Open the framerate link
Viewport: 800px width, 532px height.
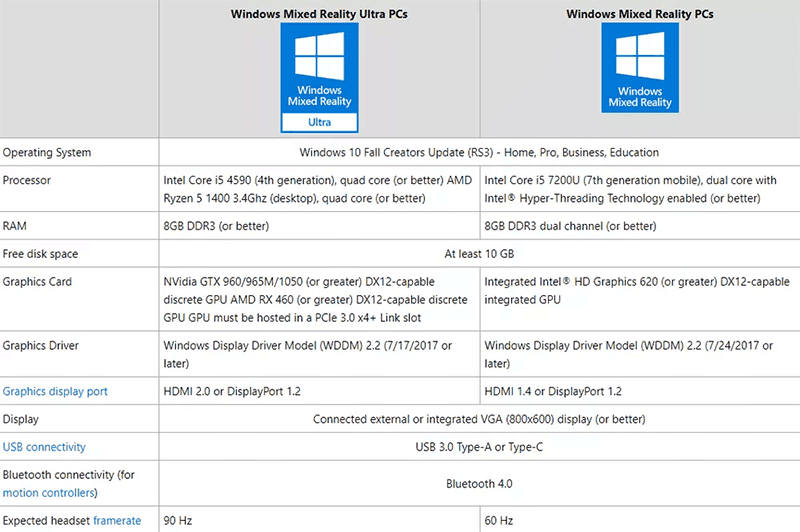pos(117,520)
